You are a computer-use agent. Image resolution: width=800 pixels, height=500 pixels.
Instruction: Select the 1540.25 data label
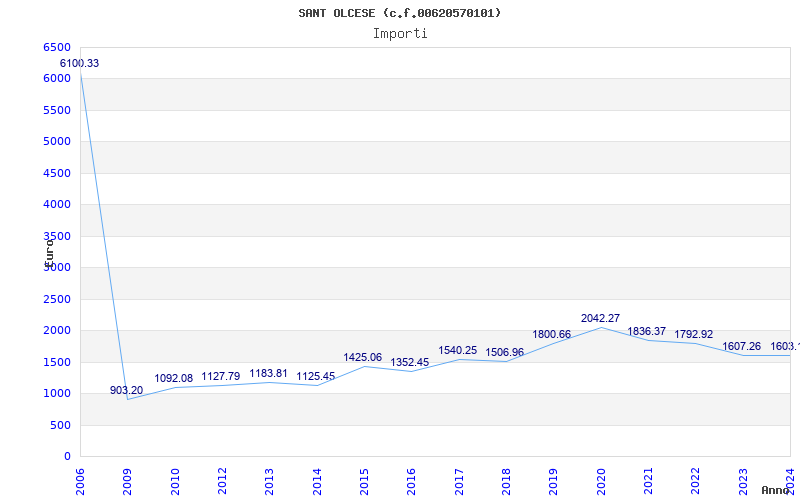click(x=458, y=351)
